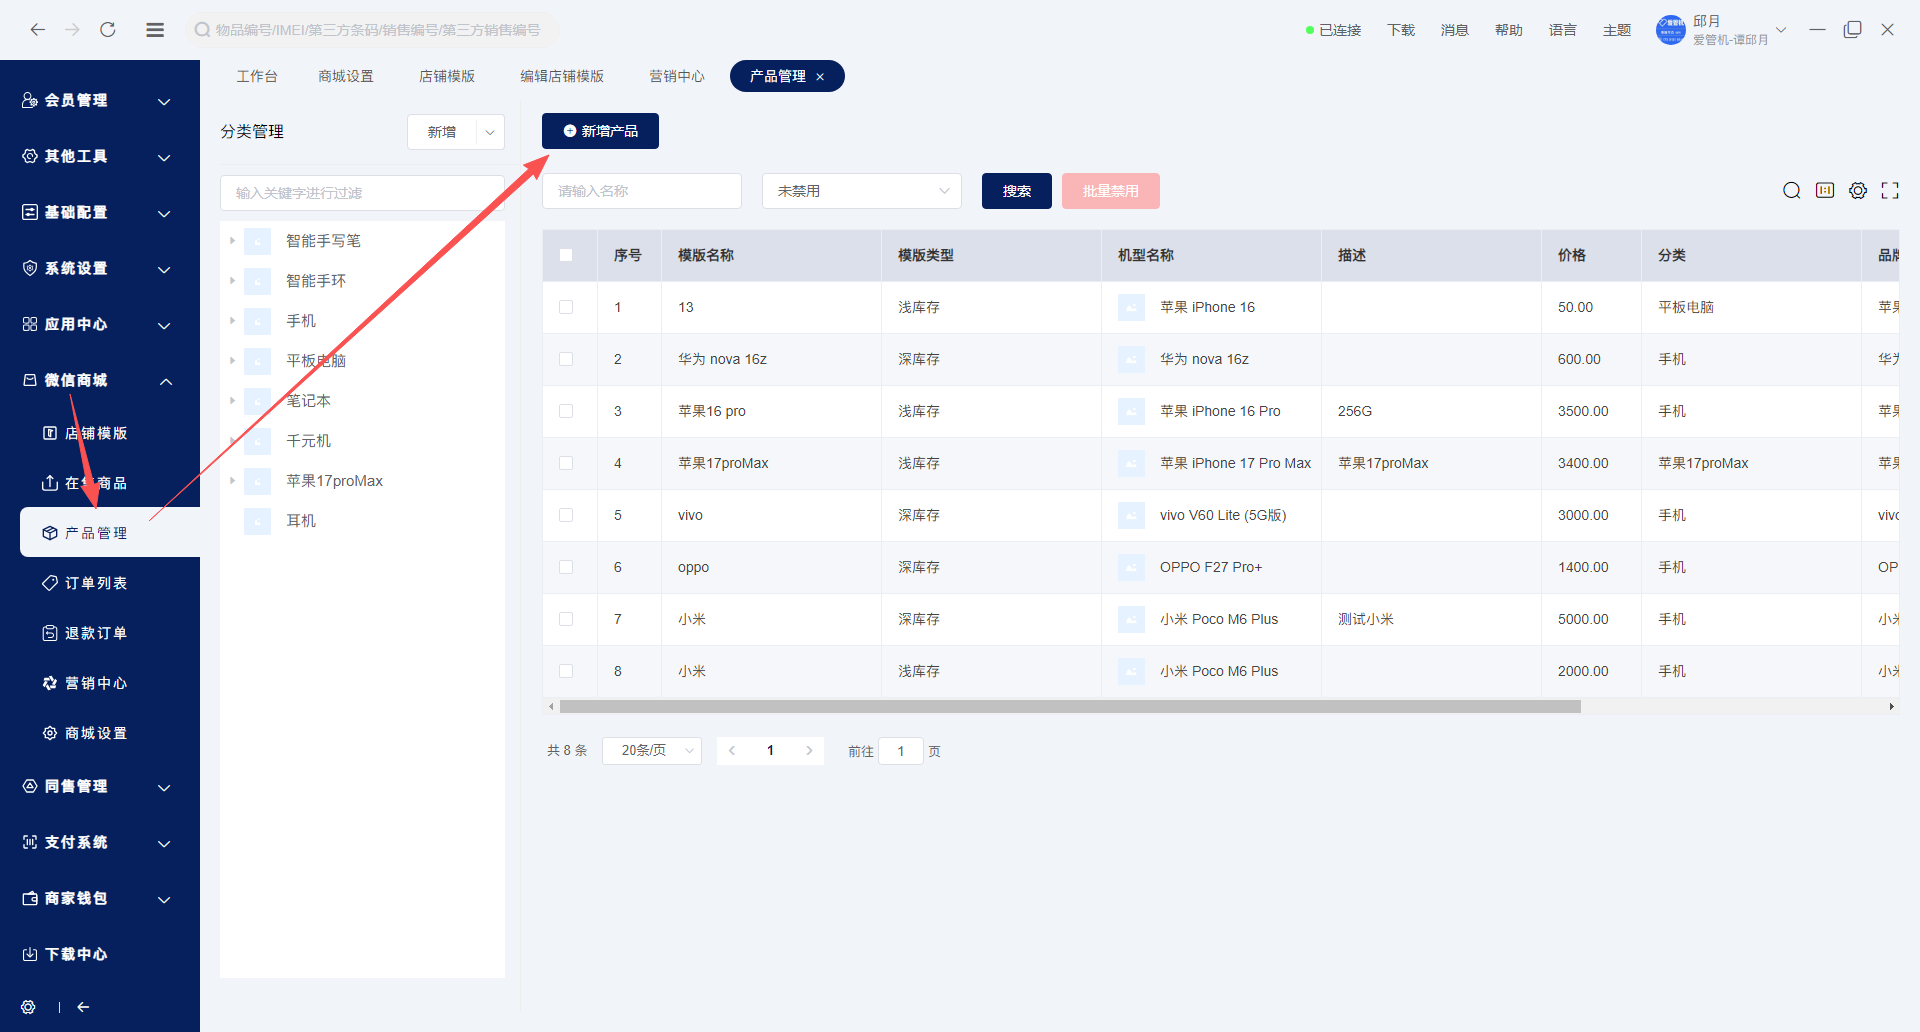Screen dimensions: 1920x1032
Task: Switch to the 编辑店铺模版 tab
Action: coord(562,77)
